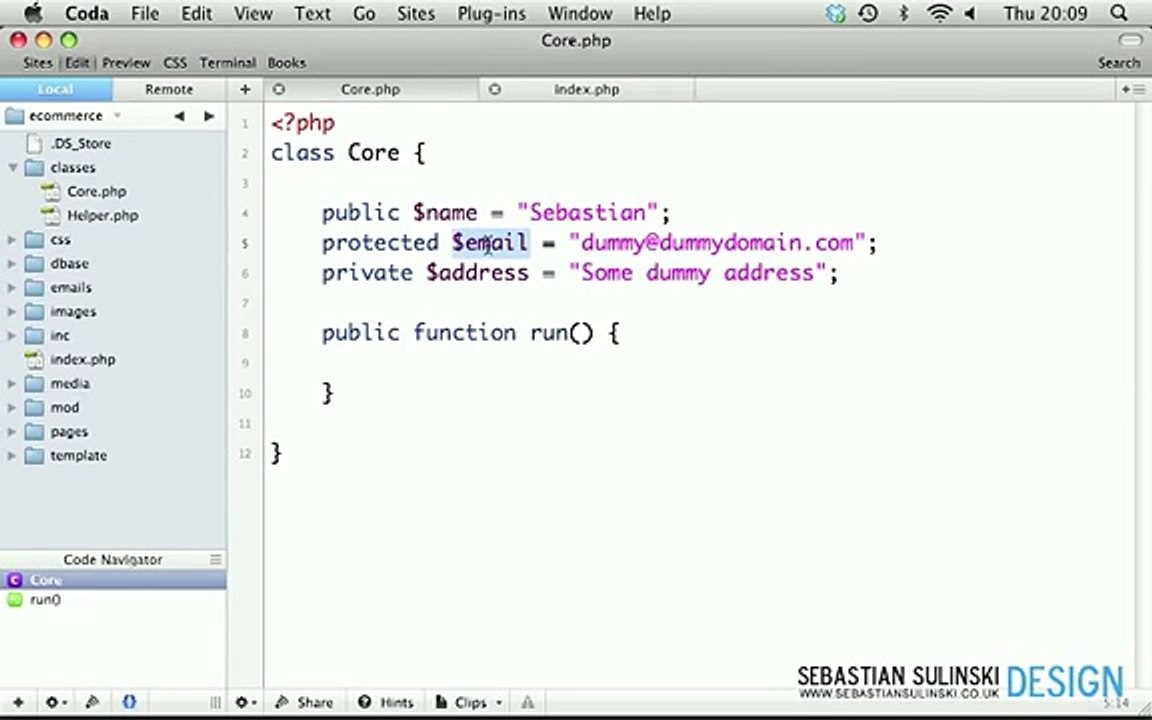Expand the css folder
Screen dimensions: 1152x720
point(12,240)
